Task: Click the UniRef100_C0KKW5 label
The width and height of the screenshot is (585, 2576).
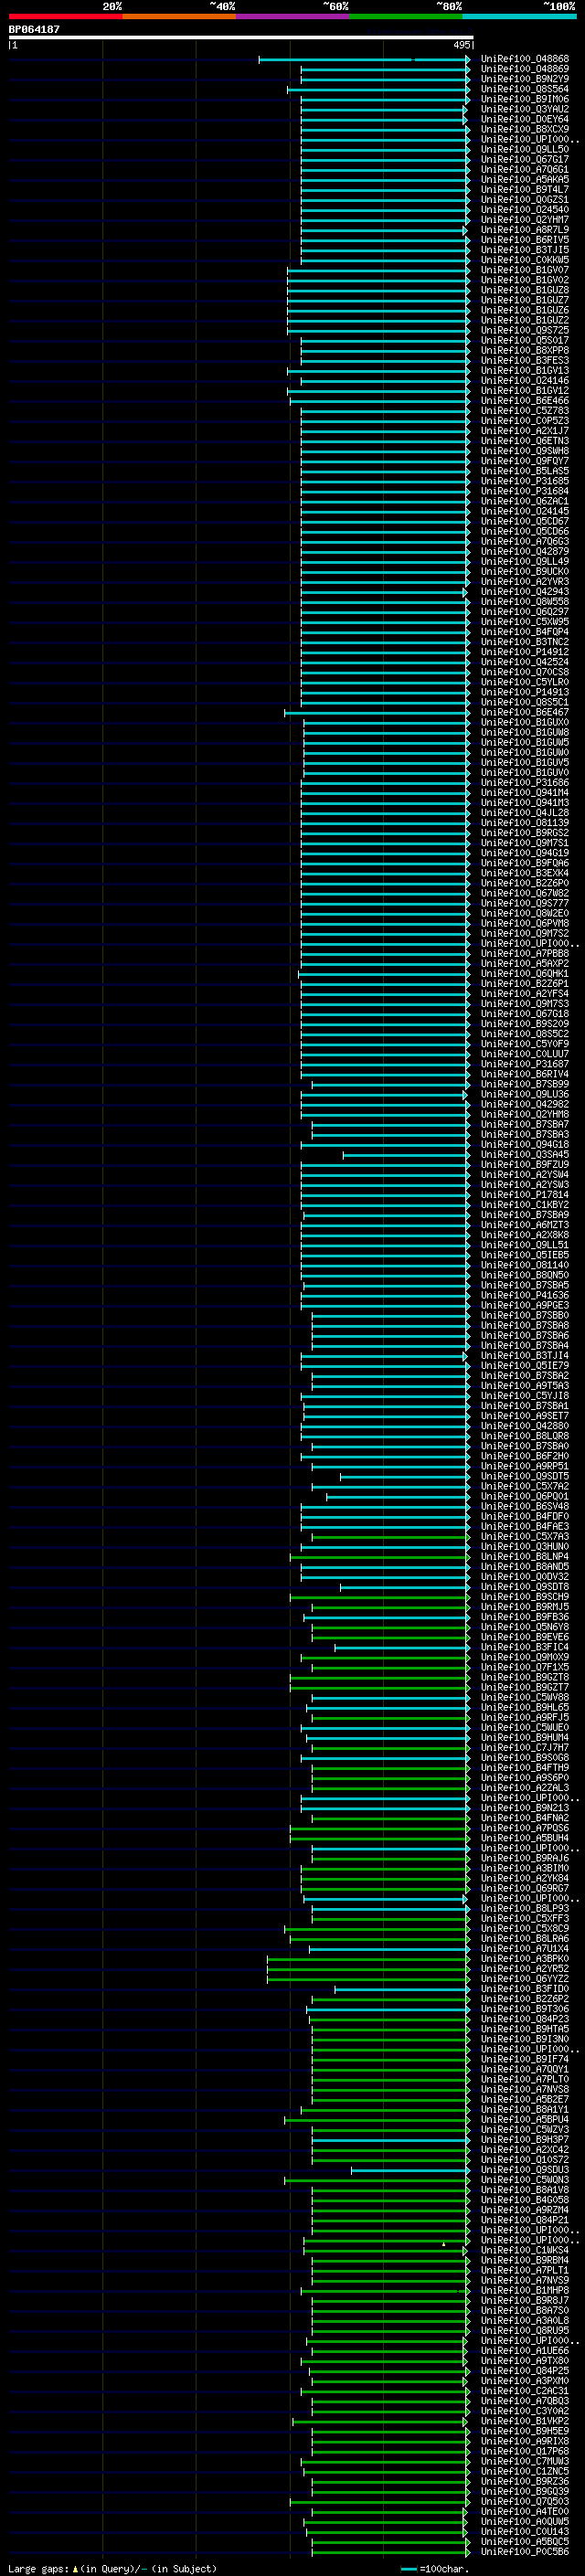Action: [x=525, y=260]
